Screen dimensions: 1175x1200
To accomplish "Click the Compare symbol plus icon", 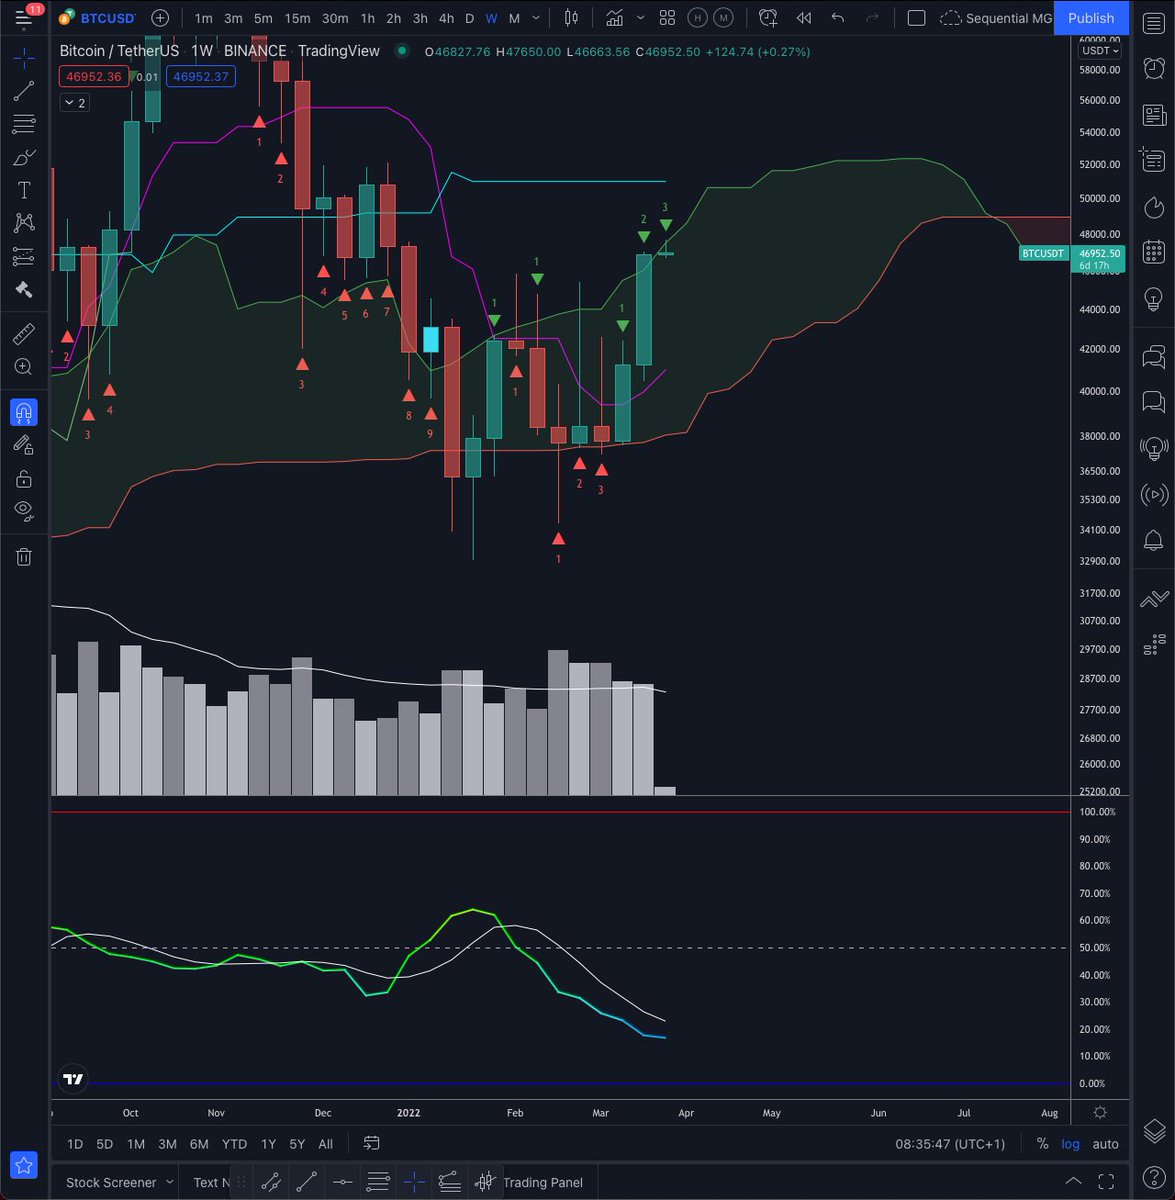I will pyautogui.click(x=160, y=18).
